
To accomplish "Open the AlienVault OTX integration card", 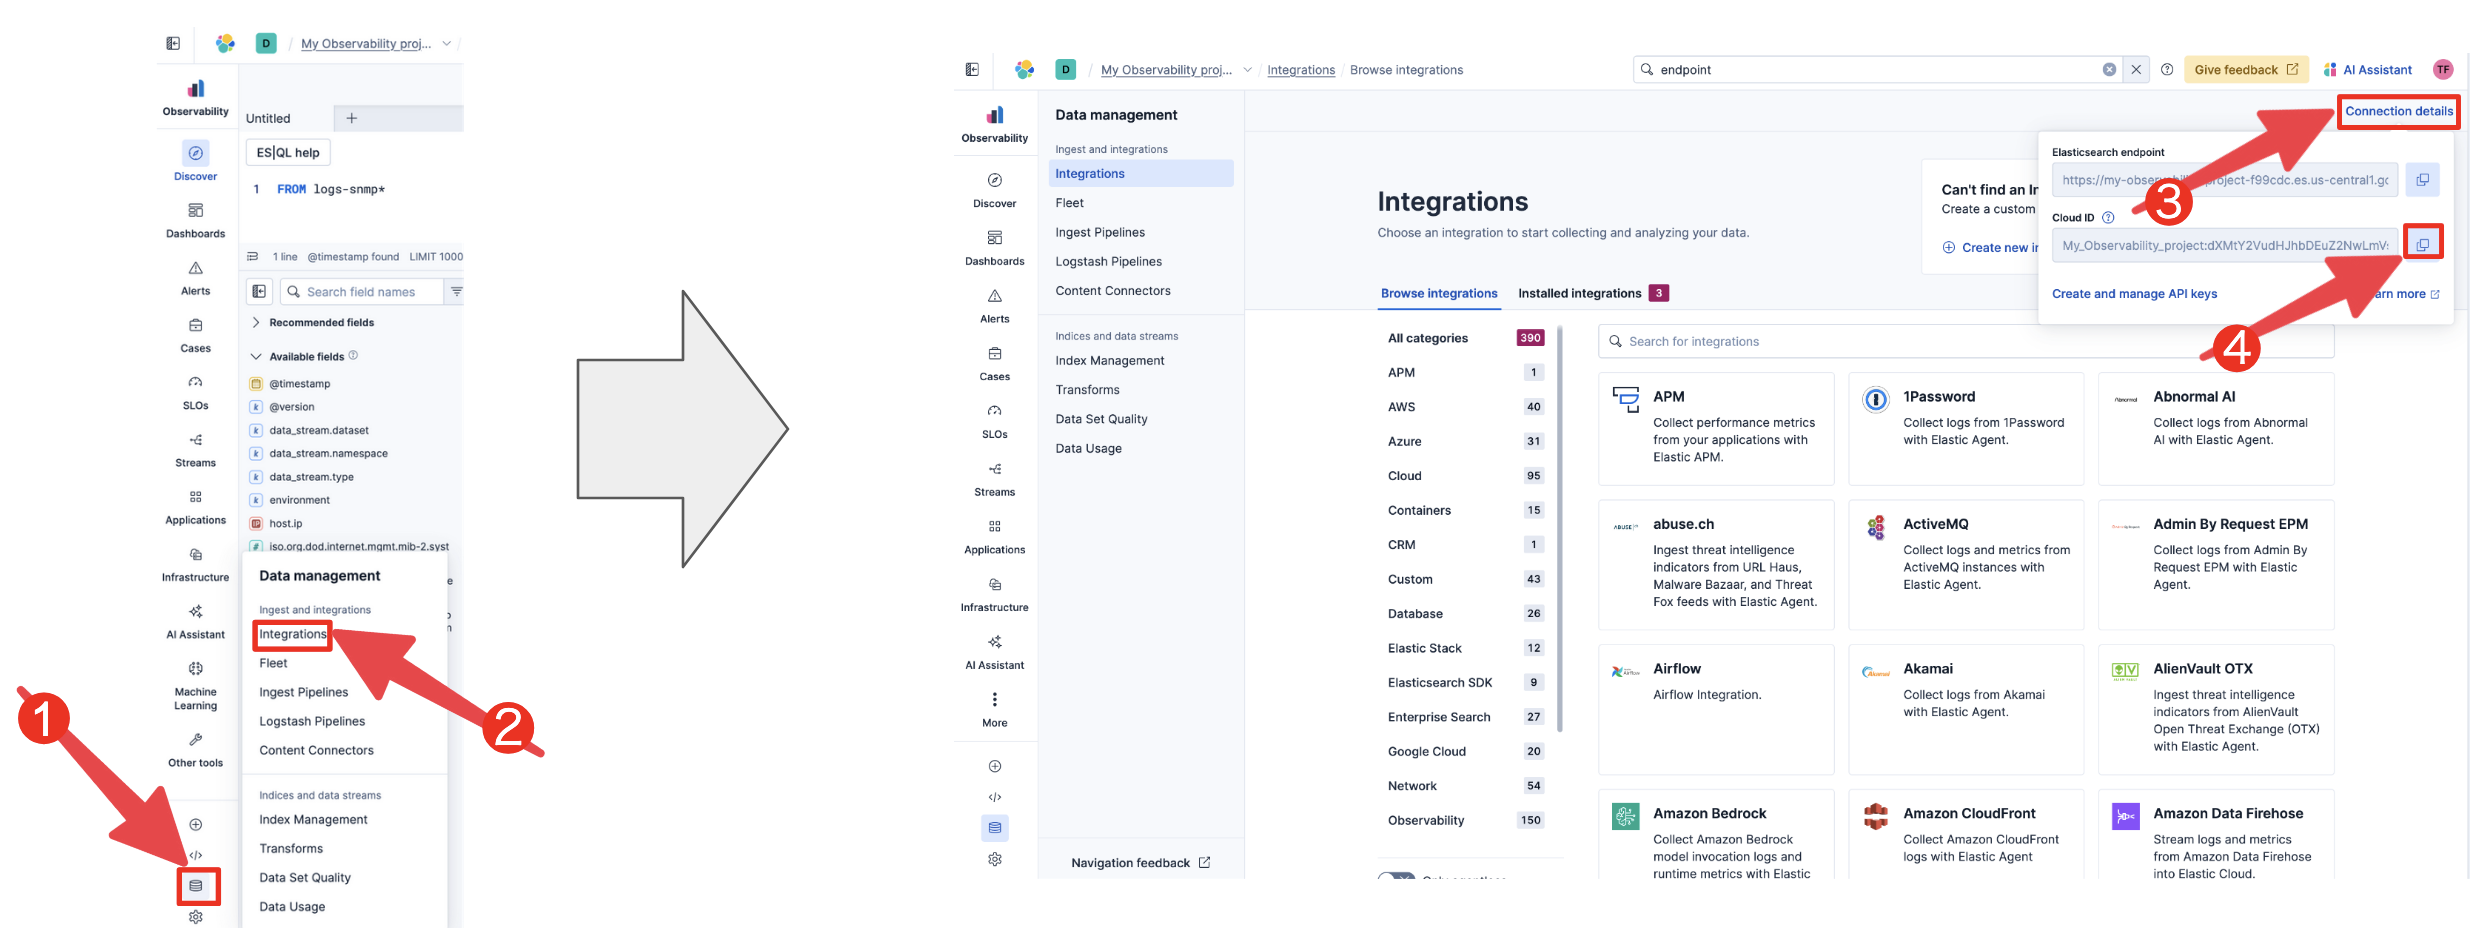I will point(2215,709).
